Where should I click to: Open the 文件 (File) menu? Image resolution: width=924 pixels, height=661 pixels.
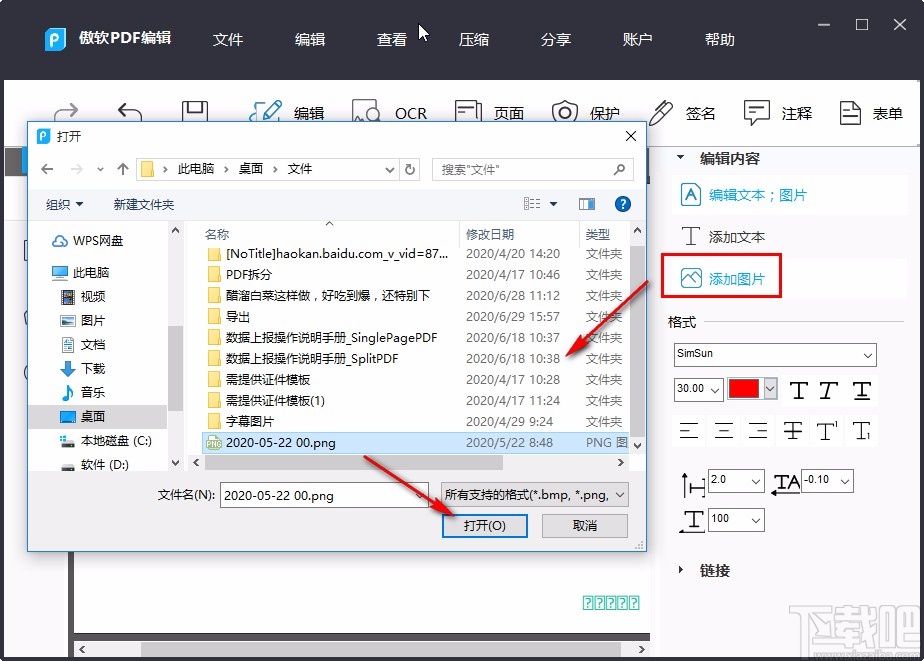click(x=228, y=39)
